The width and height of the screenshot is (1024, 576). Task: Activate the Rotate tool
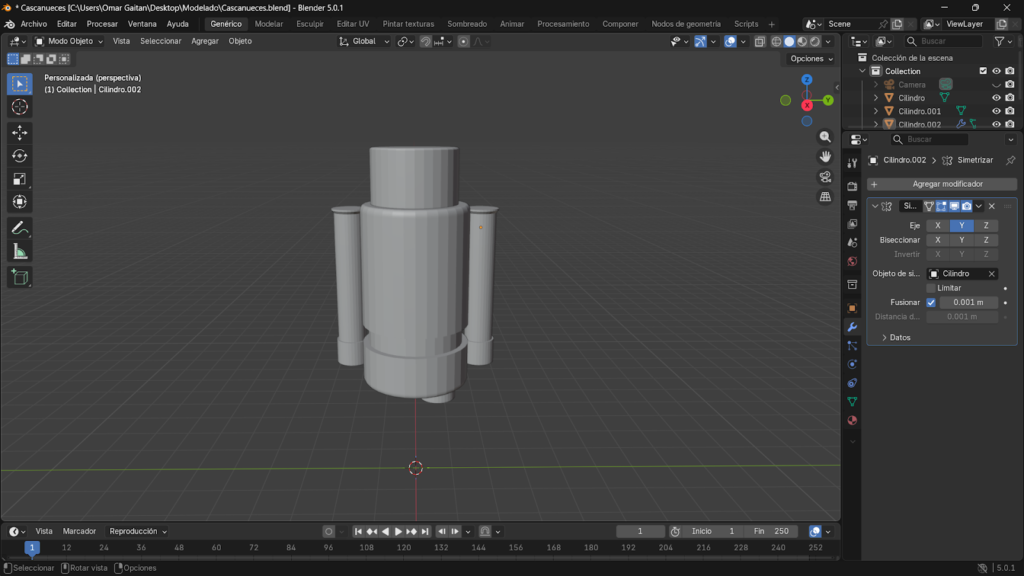[x=20, y=155]
